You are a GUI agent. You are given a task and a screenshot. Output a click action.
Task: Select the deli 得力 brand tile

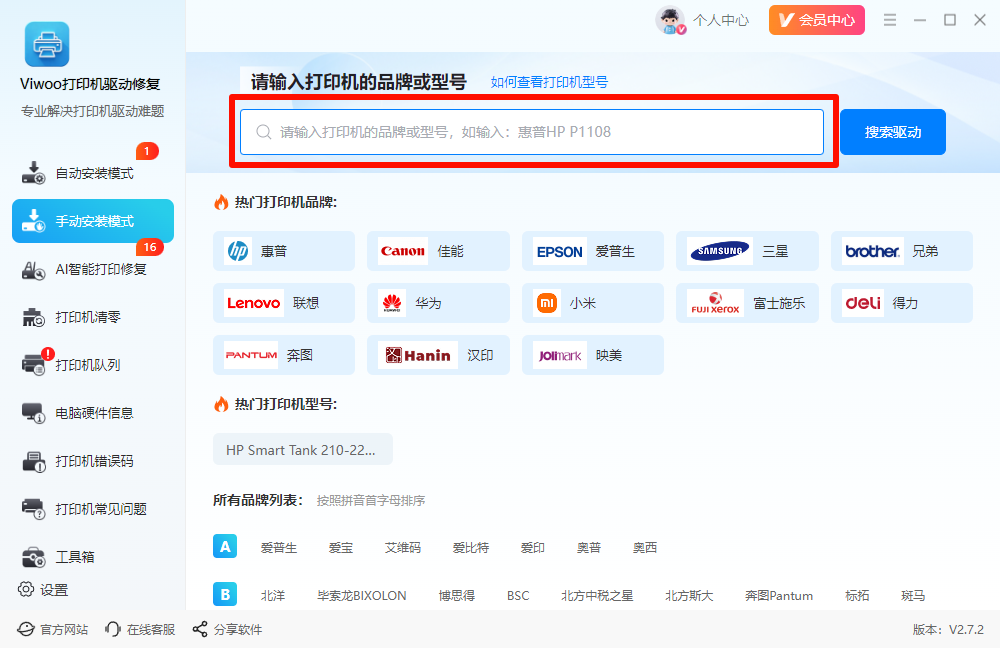902,303
